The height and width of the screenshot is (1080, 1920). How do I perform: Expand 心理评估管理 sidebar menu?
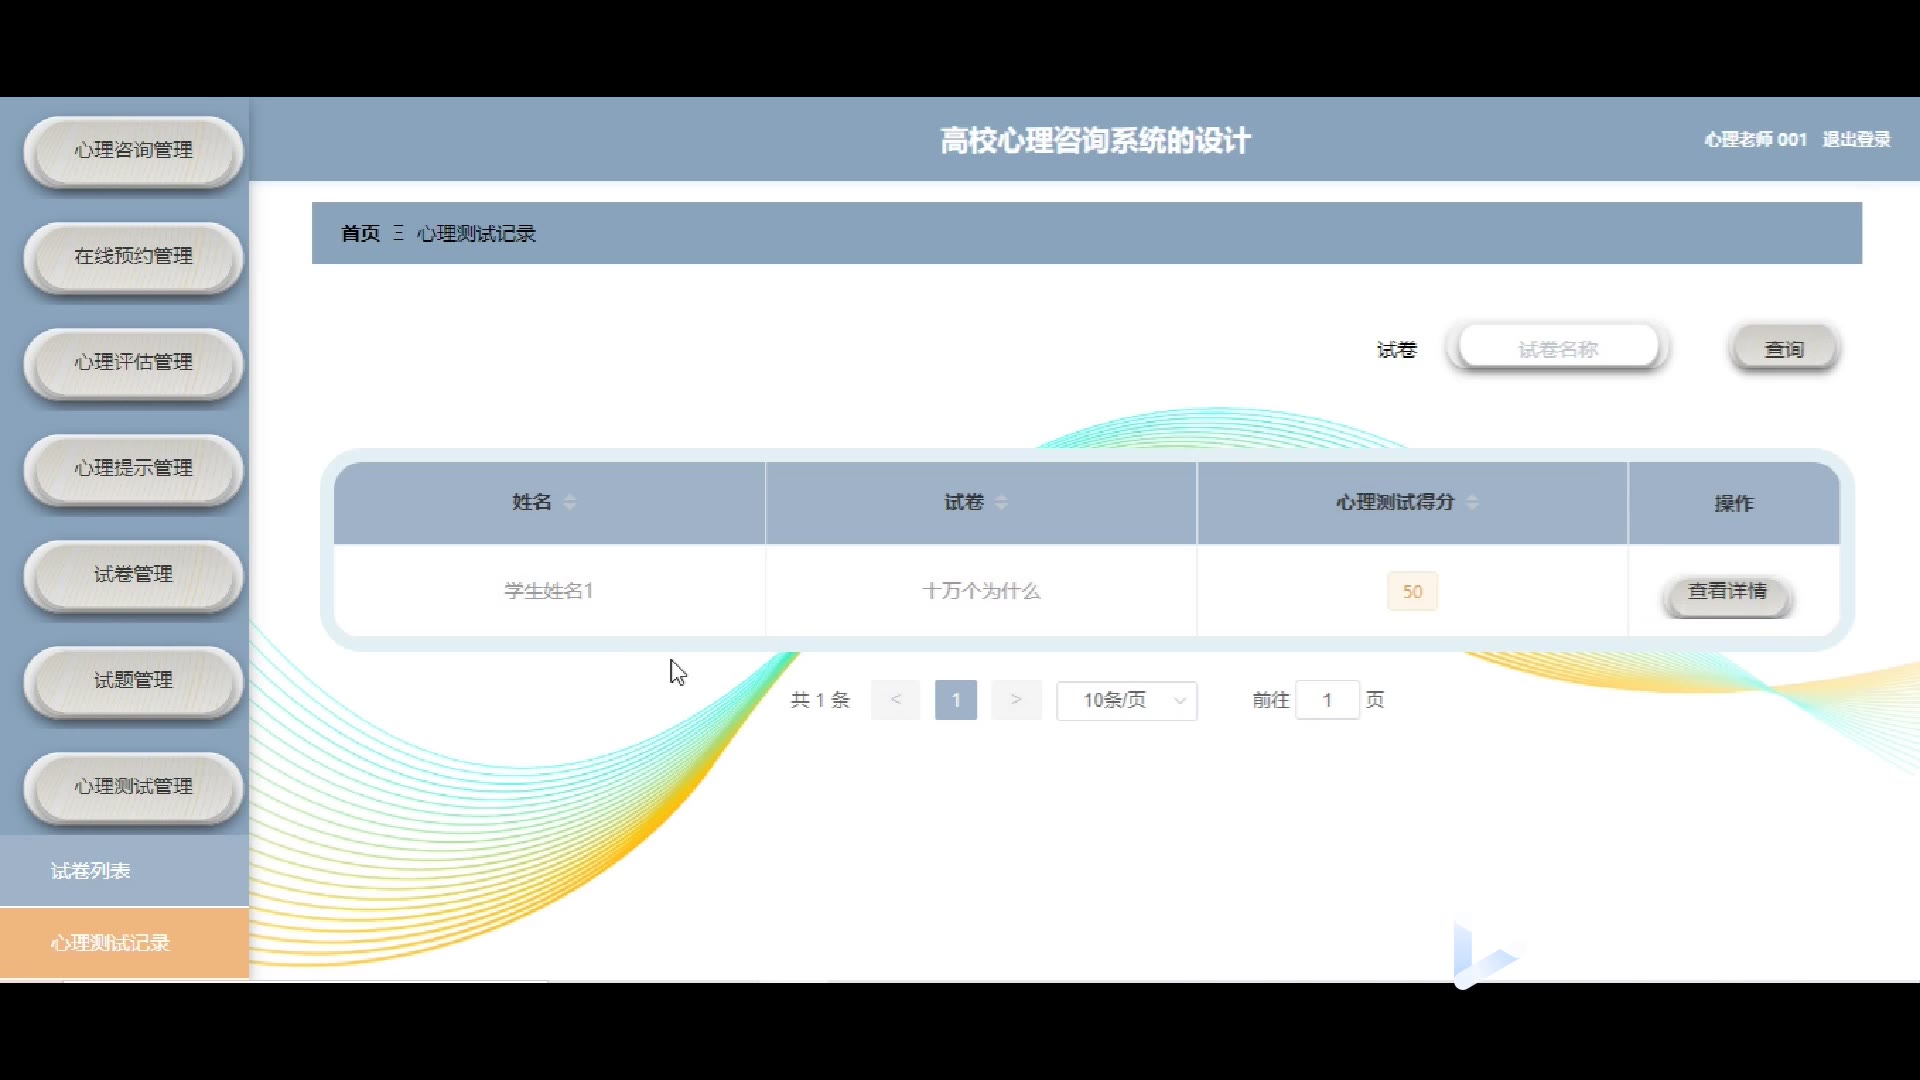click(133, 362)
